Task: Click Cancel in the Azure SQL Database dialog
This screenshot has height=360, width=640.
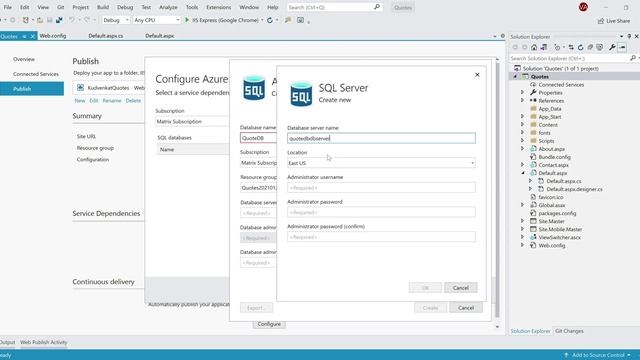Action: [x=466, y=308]
